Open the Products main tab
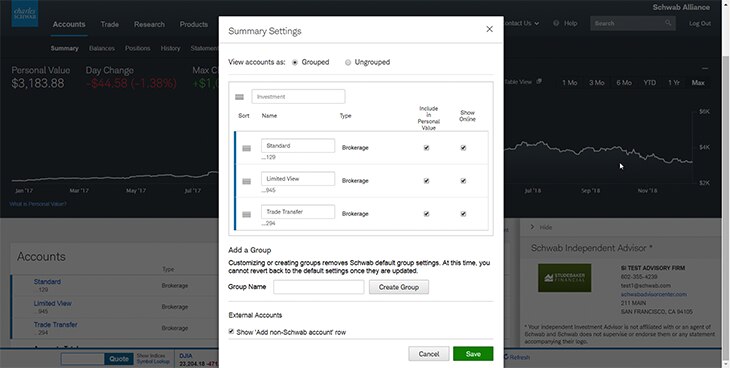 coord(194,24)
